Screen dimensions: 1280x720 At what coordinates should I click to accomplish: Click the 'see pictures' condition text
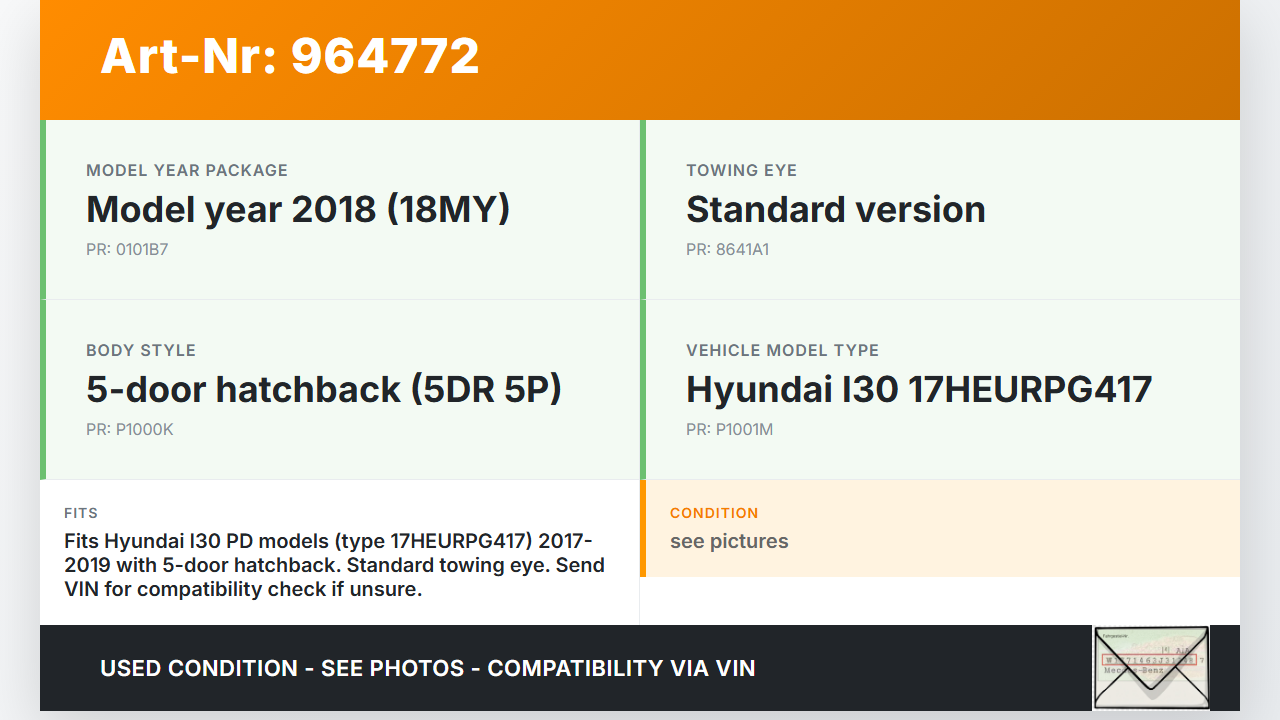(729, 541)
